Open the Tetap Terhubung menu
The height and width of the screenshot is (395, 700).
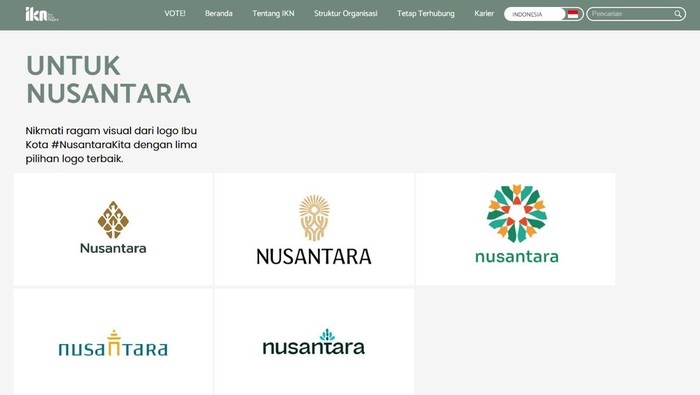[x=426, y=13]
